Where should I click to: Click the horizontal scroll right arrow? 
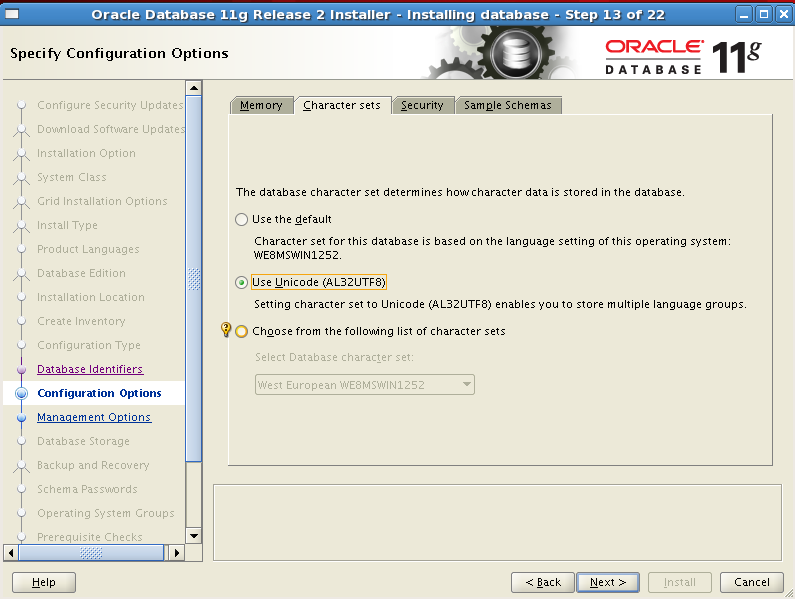pos(176,552)
